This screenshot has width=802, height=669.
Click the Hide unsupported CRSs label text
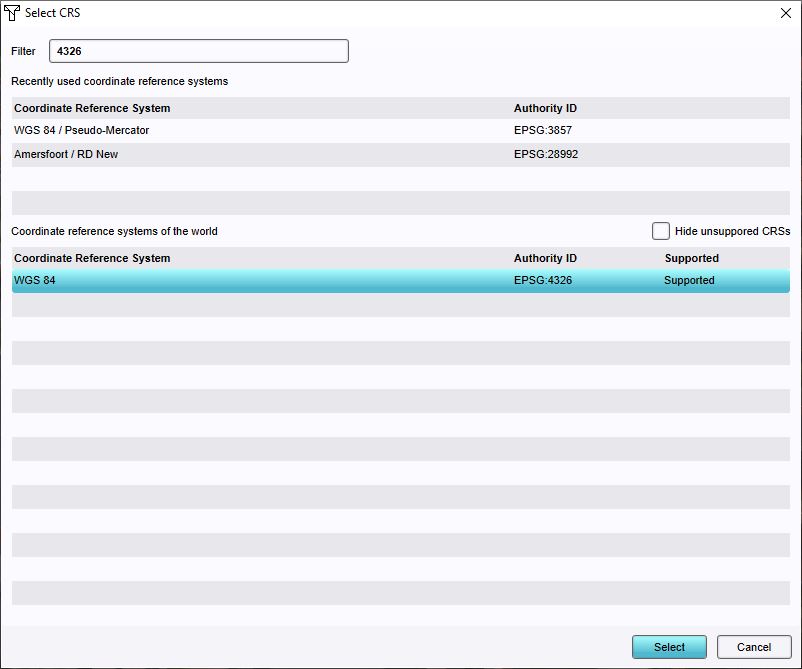tap(731, 231)
